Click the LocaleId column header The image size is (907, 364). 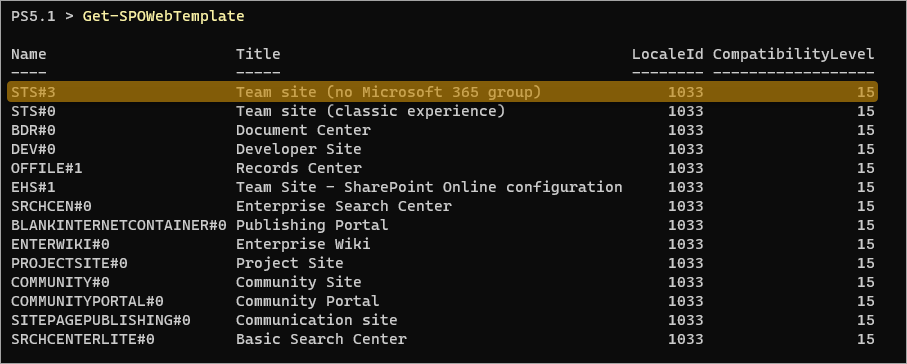668,54
